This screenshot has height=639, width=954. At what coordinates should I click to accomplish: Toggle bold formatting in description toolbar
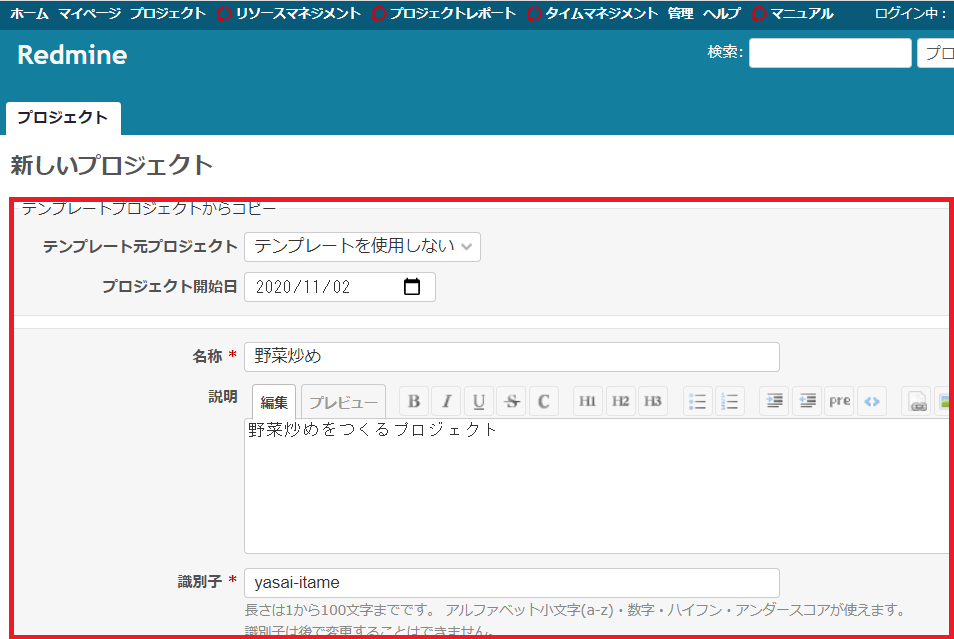tap(414, 401)
